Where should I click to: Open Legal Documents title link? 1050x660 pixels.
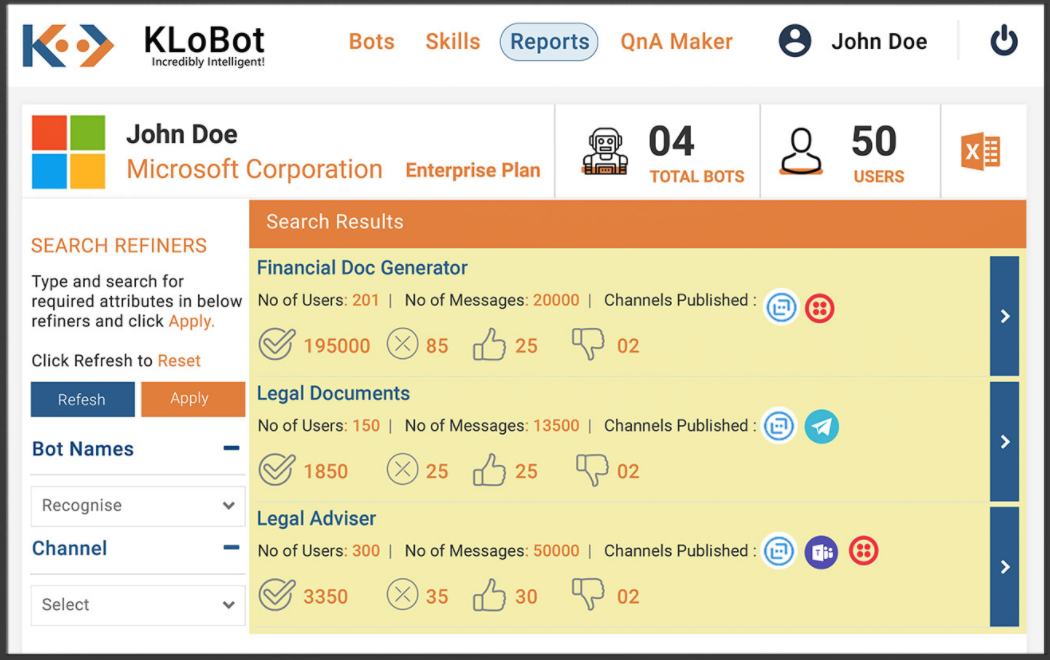pos(333,394)
